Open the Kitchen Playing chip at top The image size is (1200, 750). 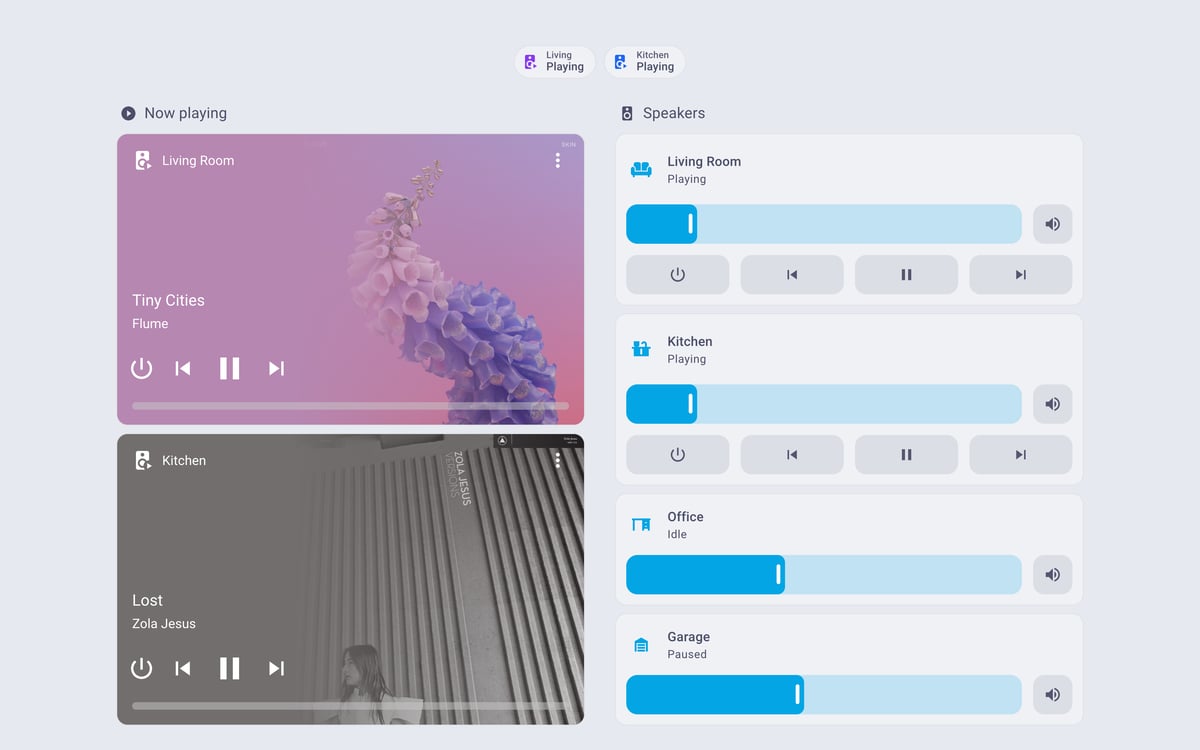pos(645,62)
